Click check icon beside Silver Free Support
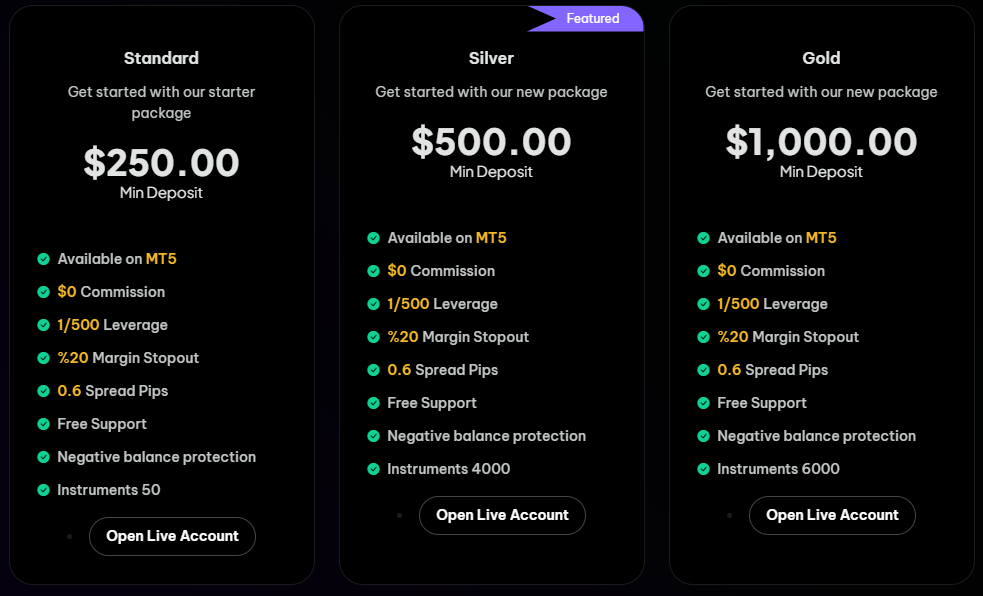The image size is (983, 596). click(373, 403)
